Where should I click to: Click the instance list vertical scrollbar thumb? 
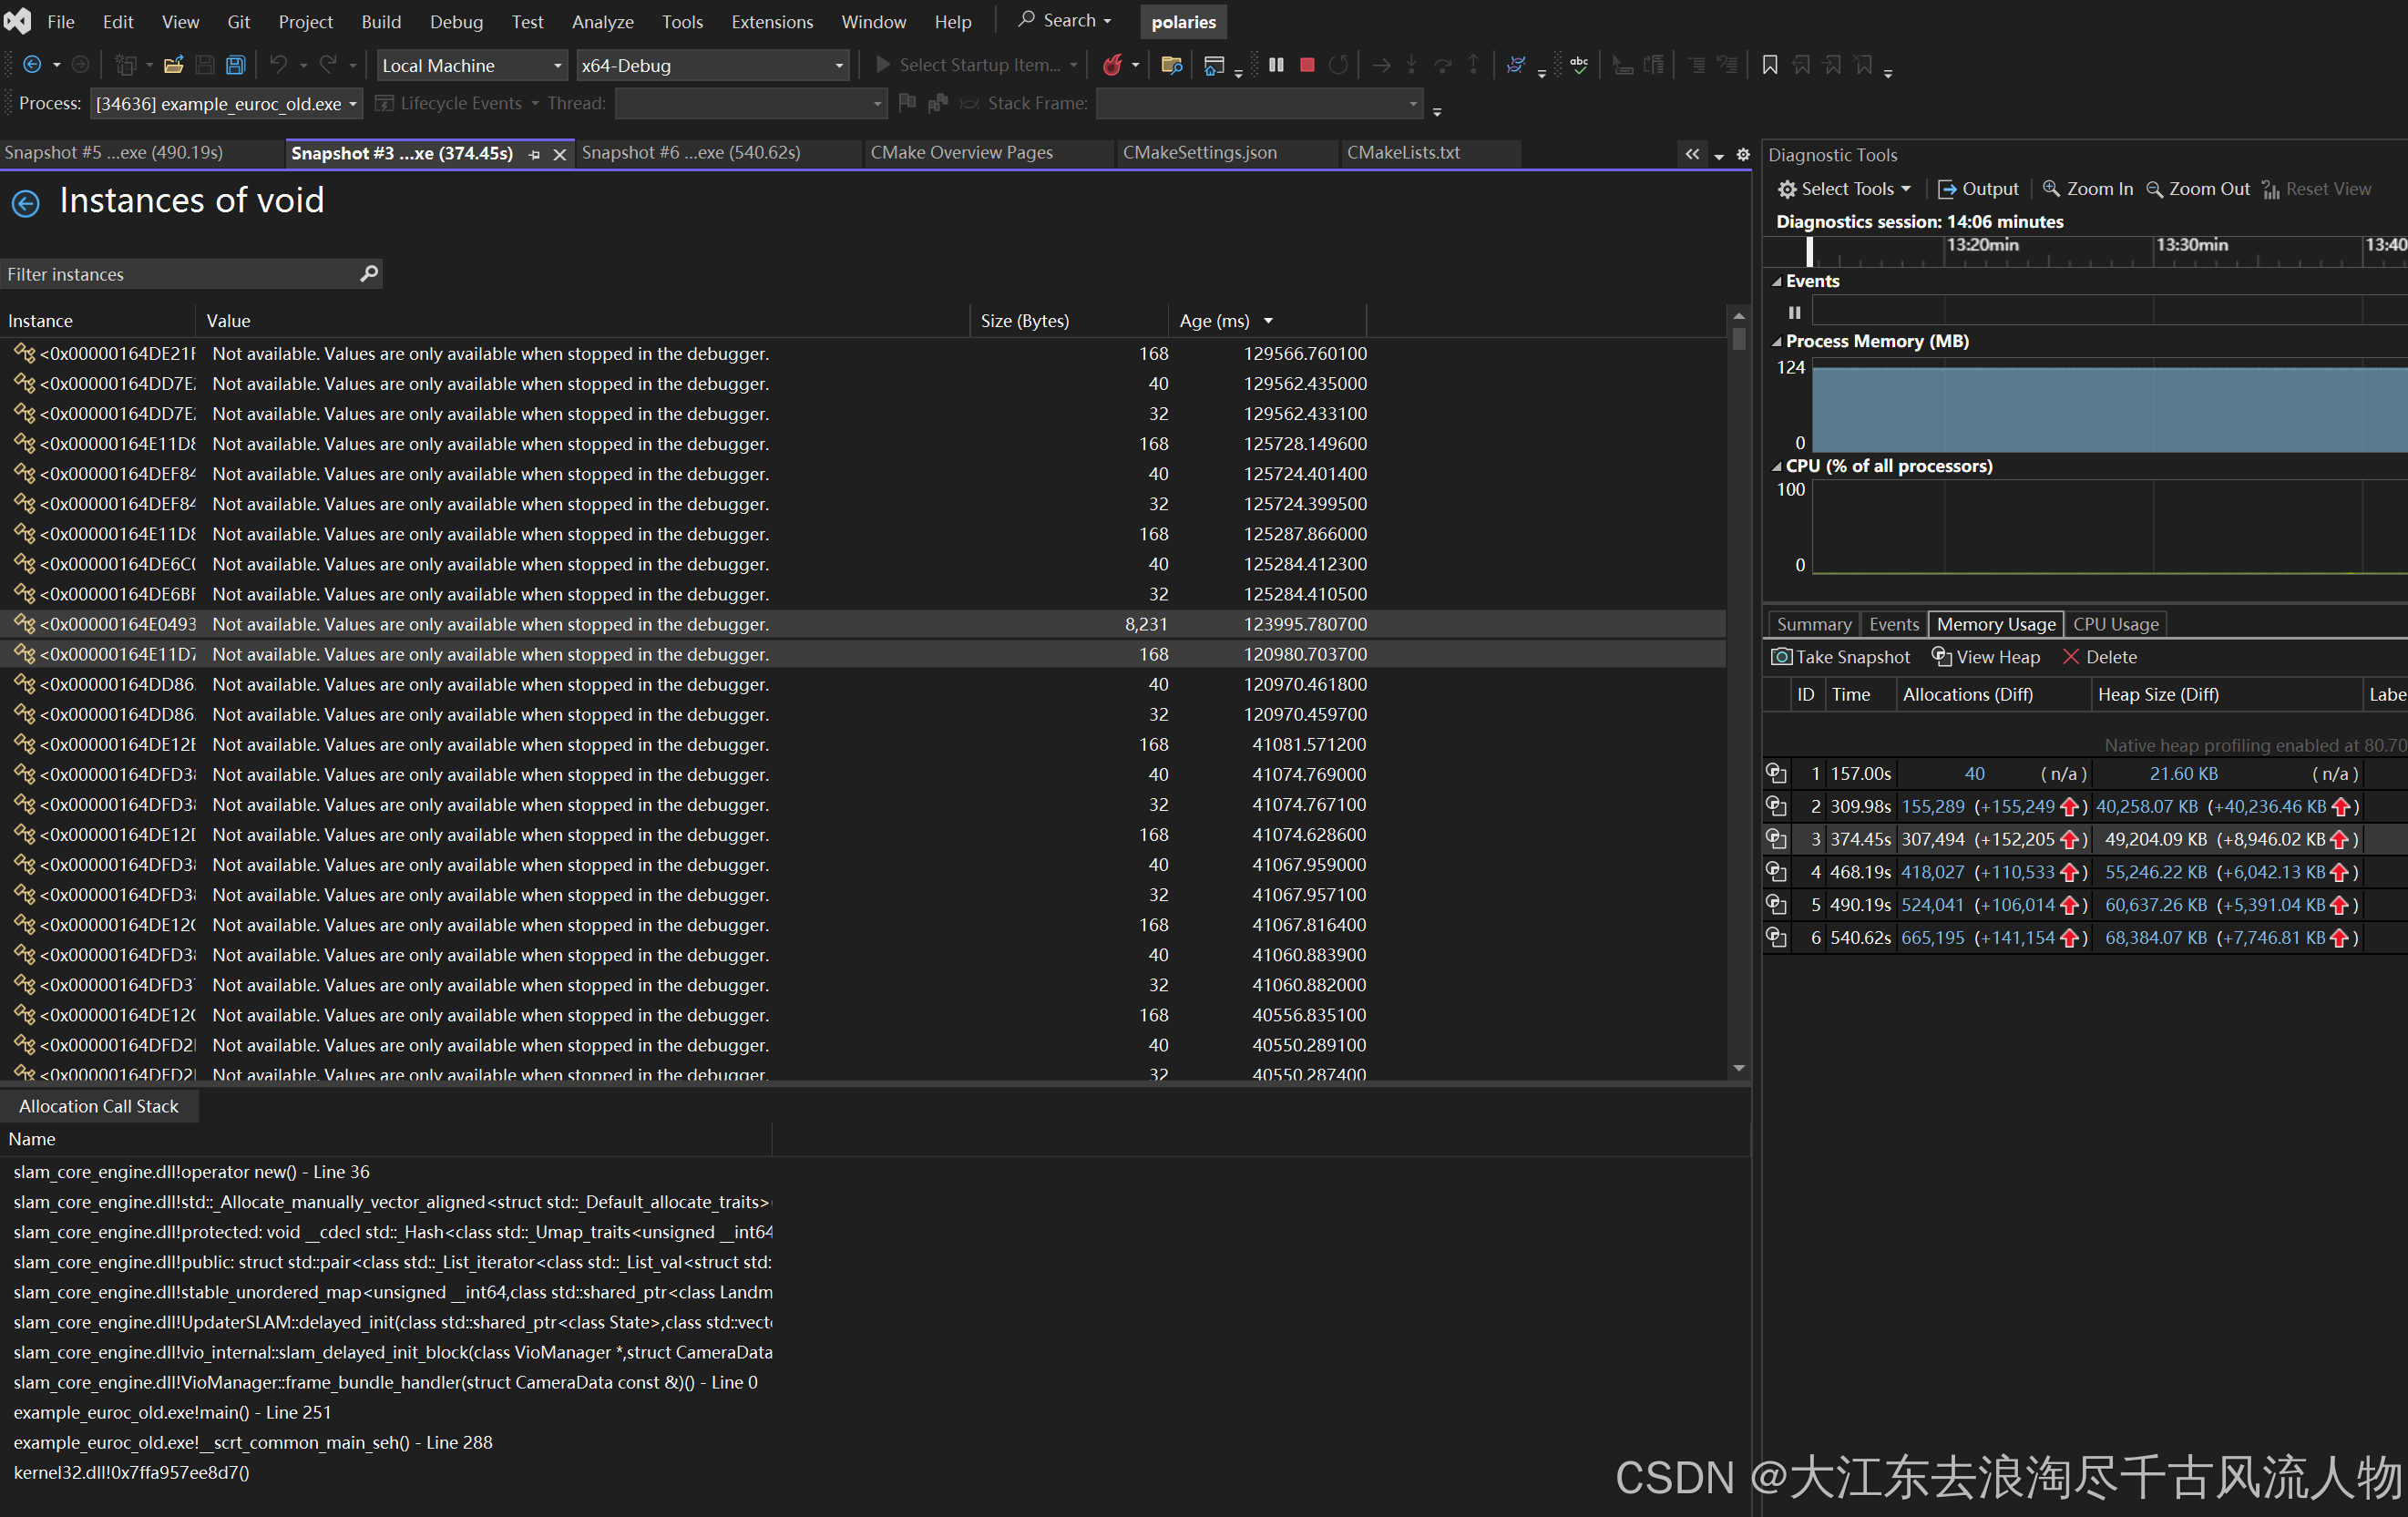[1739, 339]
